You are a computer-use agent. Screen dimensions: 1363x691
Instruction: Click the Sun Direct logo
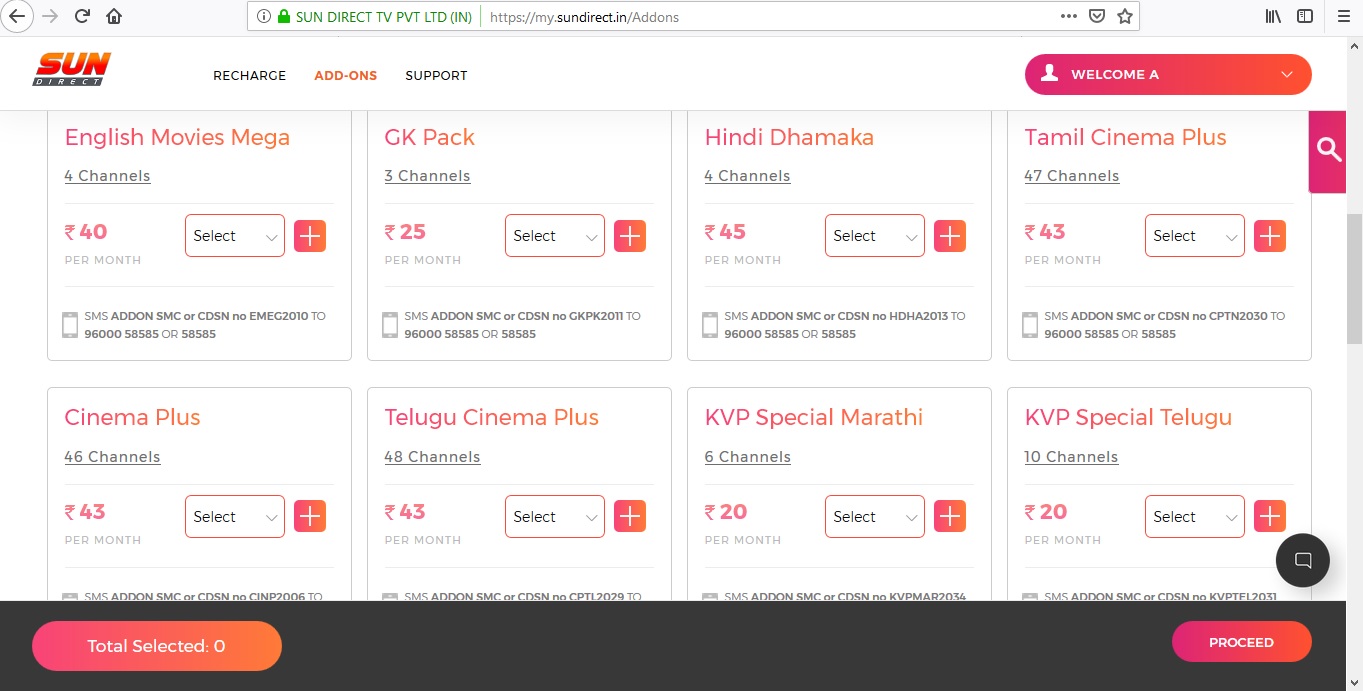pos(72,70)
